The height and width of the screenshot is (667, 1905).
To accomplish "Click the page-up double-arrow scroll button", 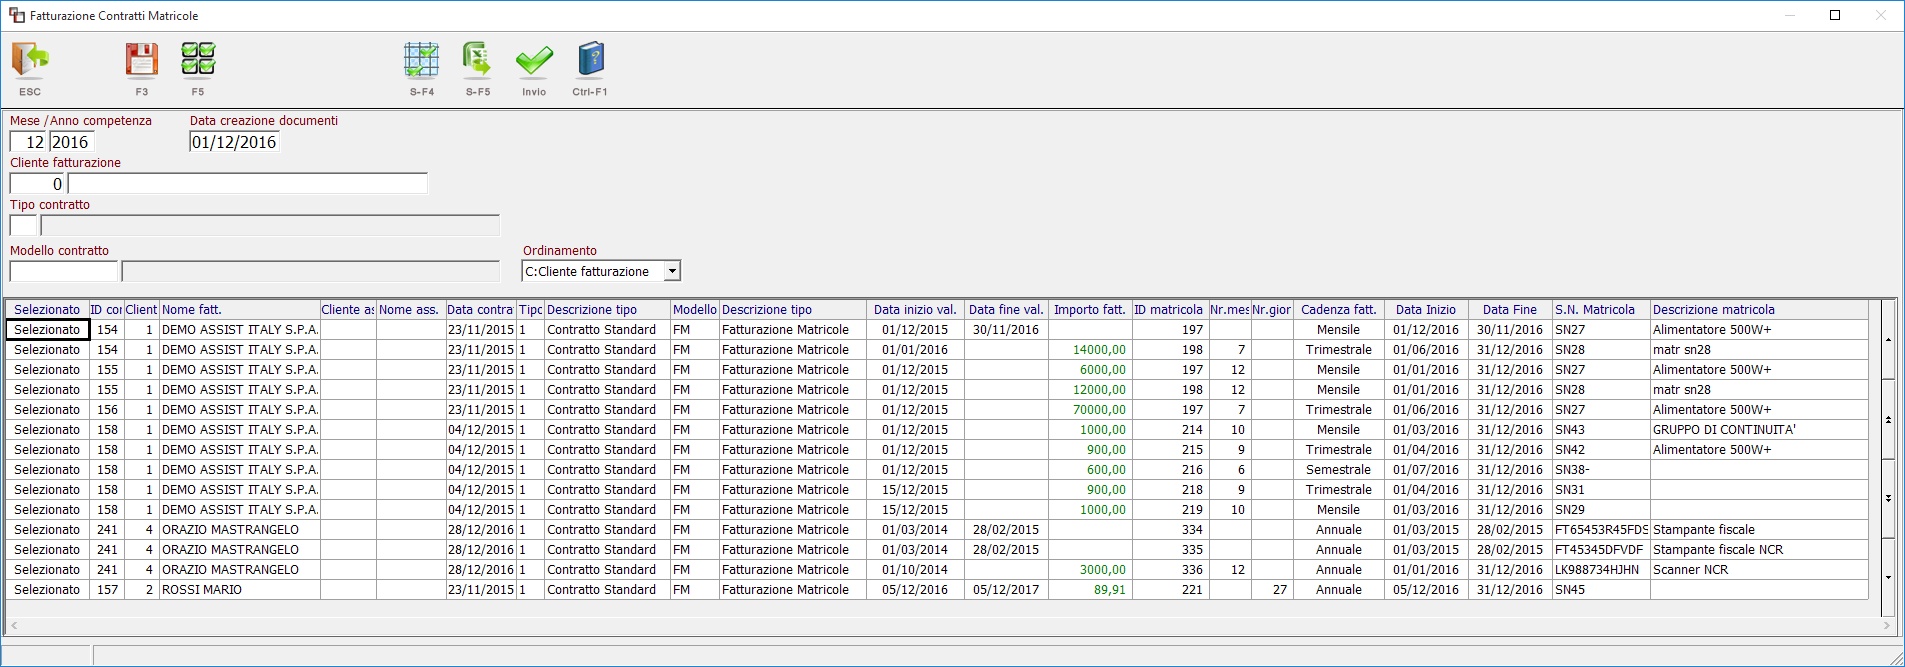I will [1888, 419].
